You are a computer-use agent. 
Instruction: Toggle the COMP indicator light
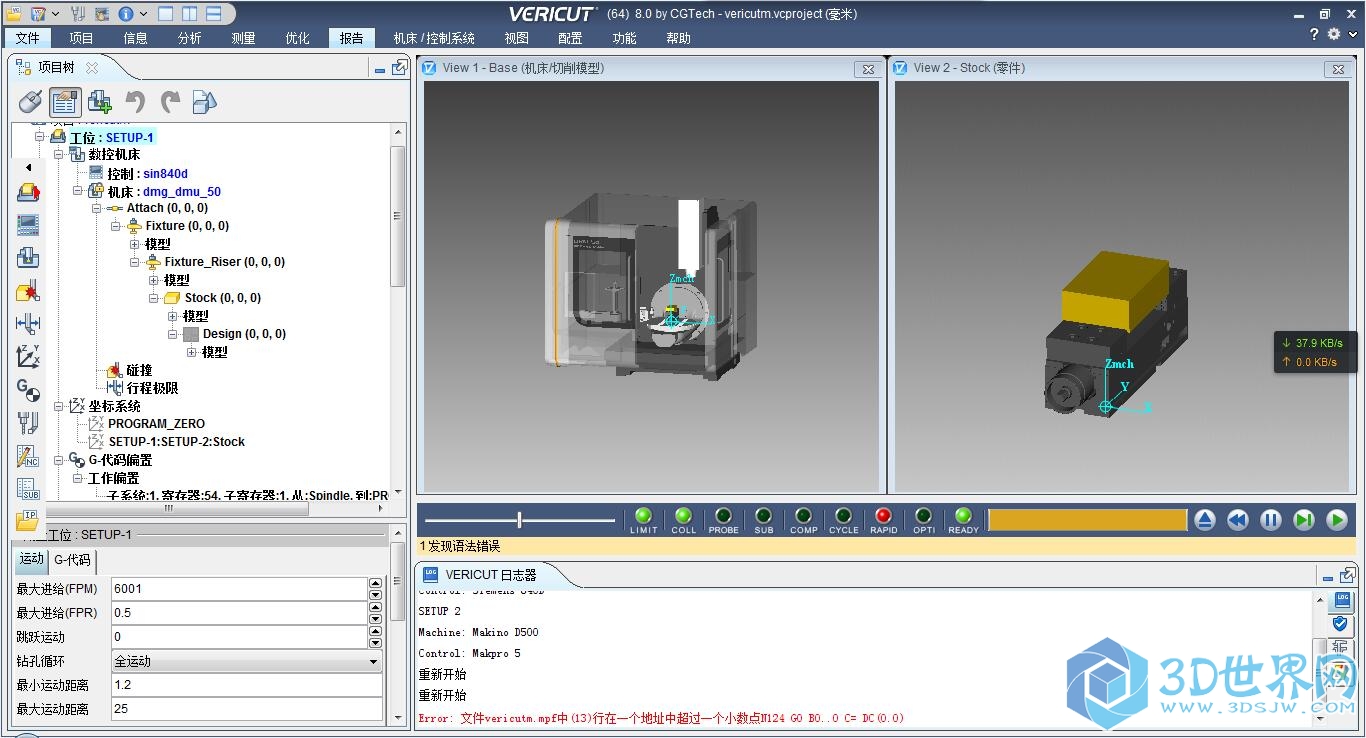coord(803,516)
